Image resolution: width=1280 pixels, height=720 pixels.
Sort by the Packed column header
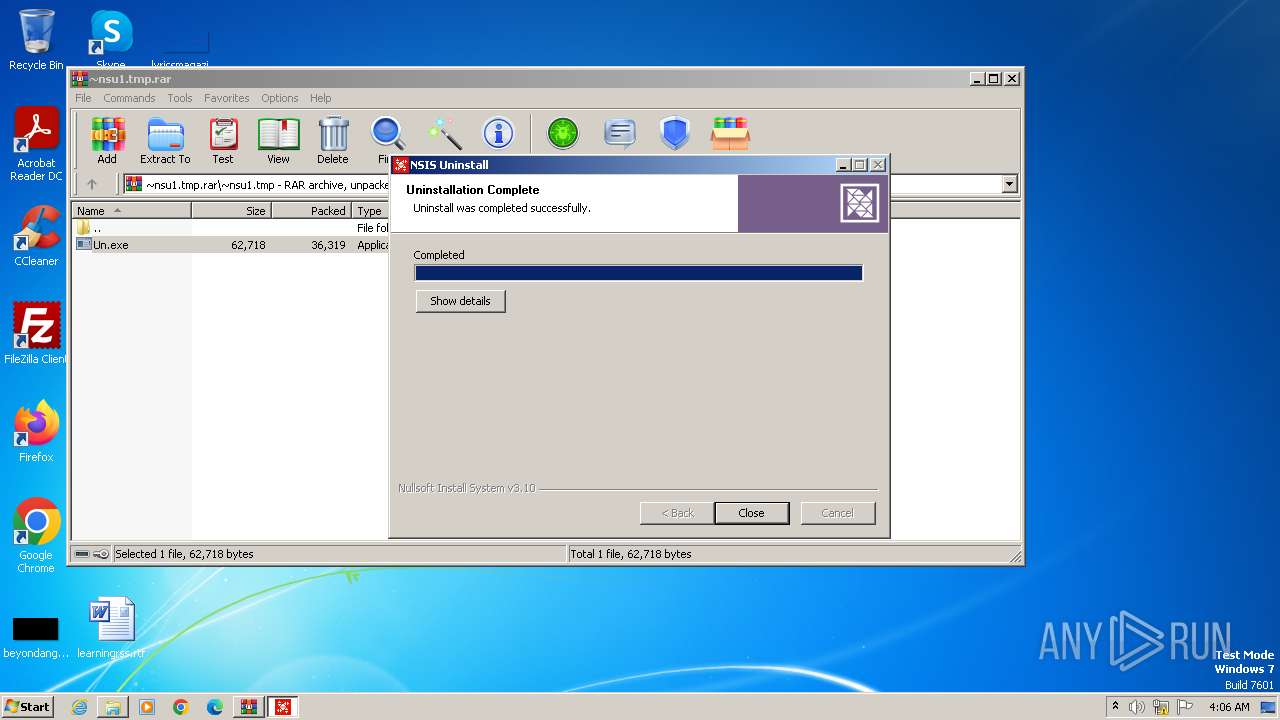click(x=311, y=211)
